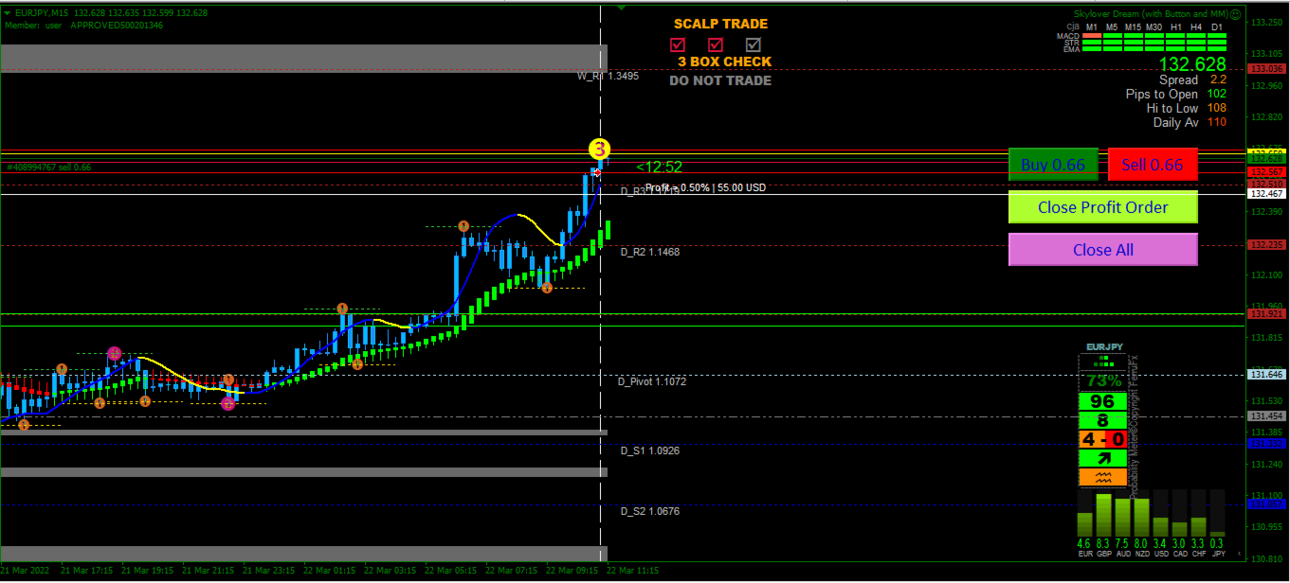This screenshot has height=583, width=1290.
Task: Click the SCALP TRADE heading
Action: tap(720, 24)
